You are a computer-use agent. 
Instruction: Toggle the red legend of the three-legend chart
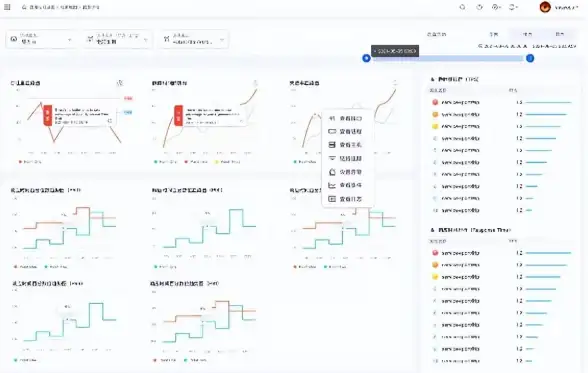196,162
